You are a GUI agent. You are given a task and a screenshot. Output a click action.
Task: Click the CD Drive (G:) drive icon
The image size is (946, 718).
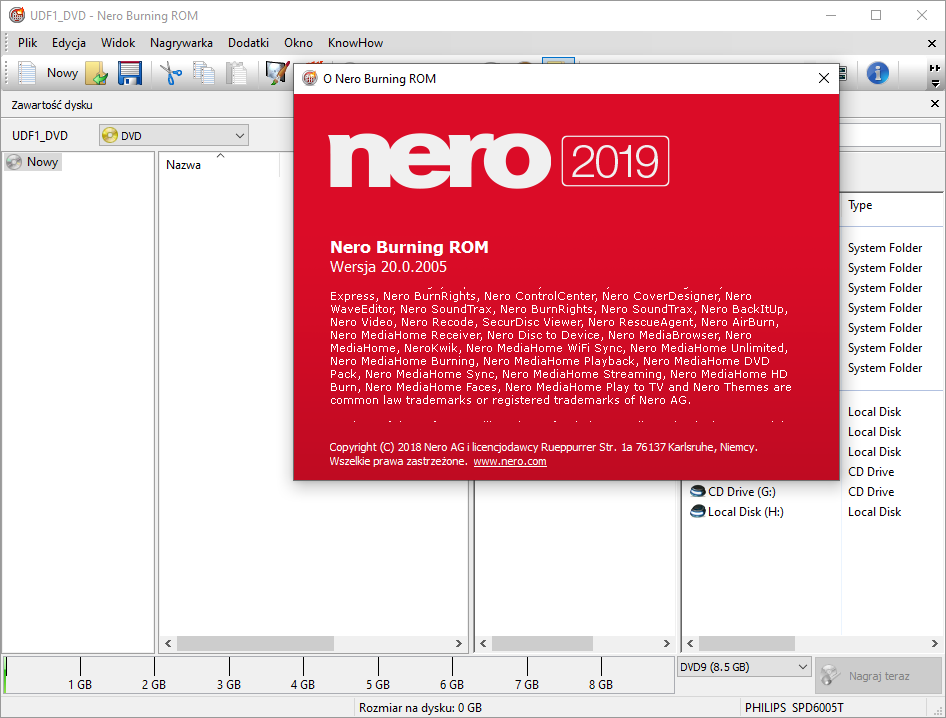(x=698, y=492)
